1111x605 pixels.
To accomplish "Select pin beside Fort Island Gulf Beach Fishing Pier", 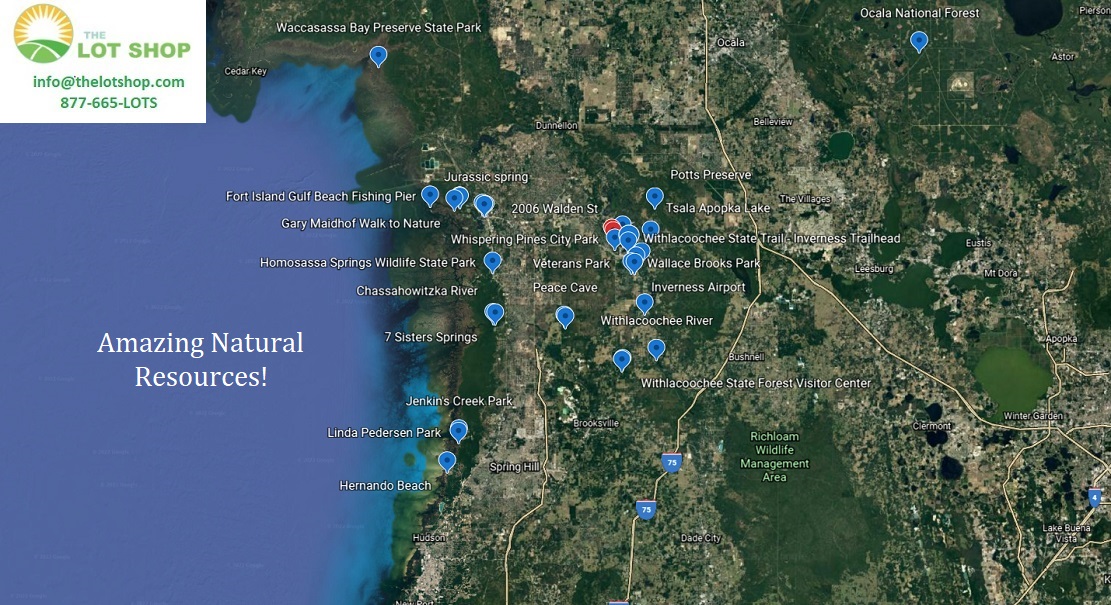I will pyautogui.click(x=430, y=195).
